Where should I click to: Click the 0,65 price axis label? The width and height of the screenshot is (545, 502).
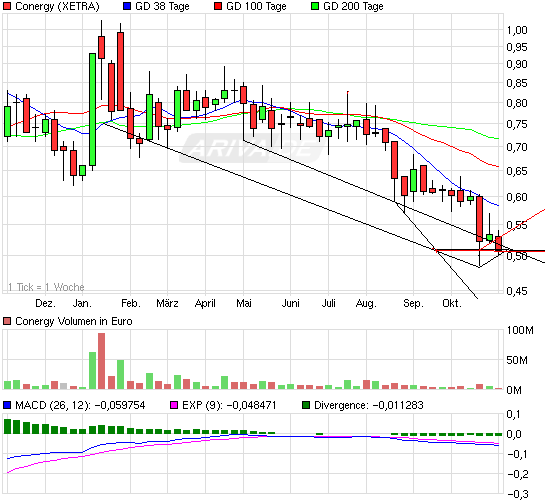(517, 171)
